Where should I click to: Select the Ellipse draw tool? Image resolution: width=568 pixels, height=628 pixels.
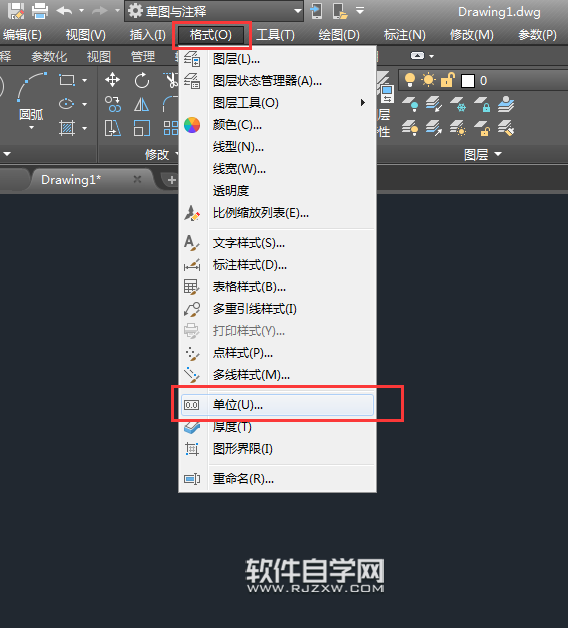66,104
